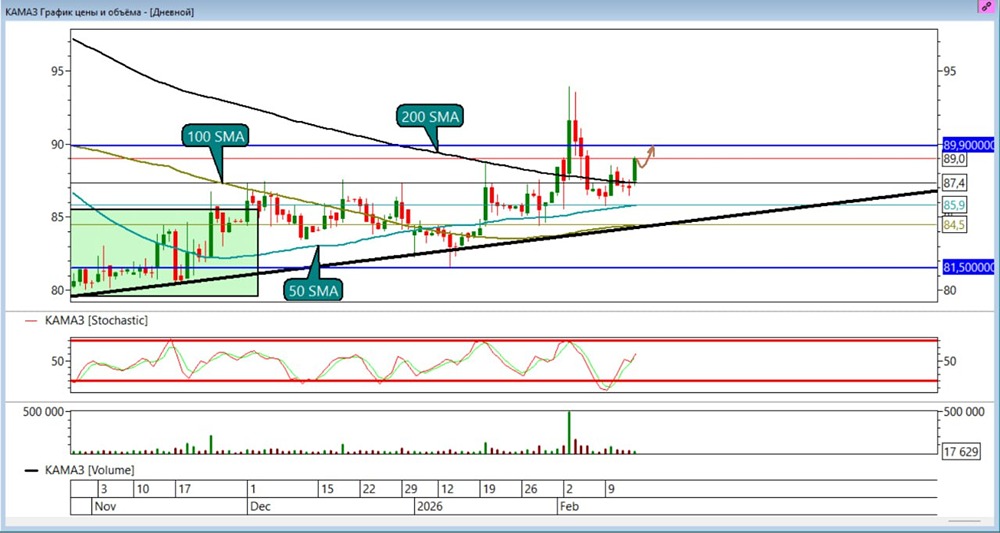Image resolution: width=1000 pixels, height=533 pixels.
Task: Select the Nov month label on timeline
Action: (x=105, y=507)
